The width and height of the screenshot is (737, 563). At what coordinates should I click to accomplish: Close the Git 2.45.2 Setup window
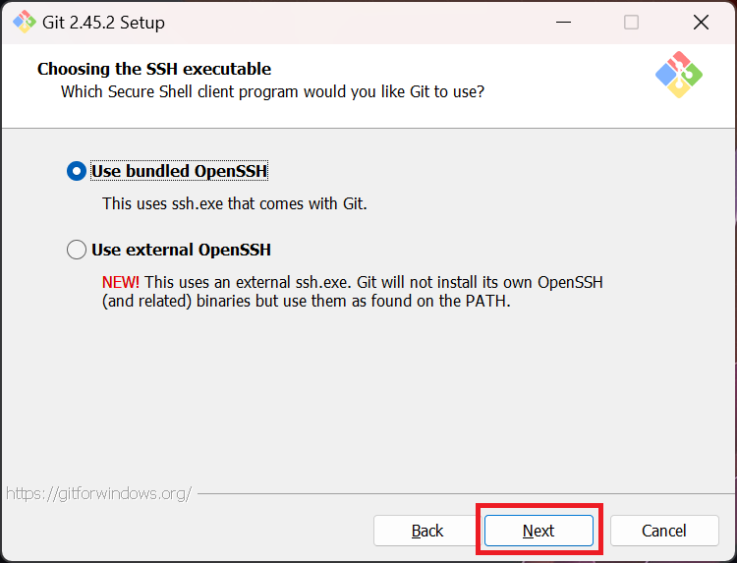(701, 22)
